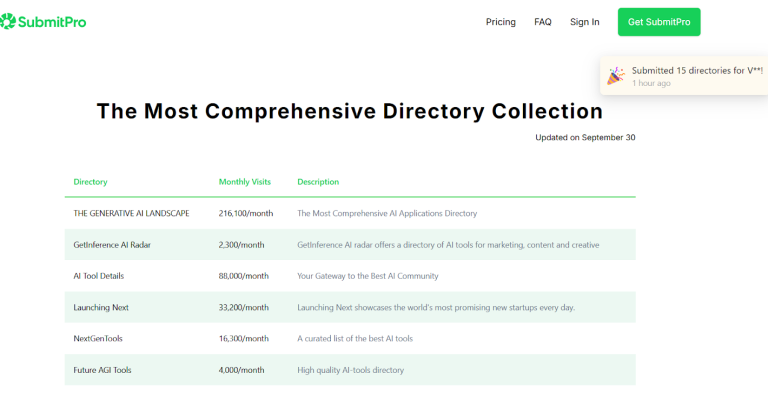Open the Pricing page
Viewport: 768px width, 393px height.
pyautogui.click(x=501, y=22)
